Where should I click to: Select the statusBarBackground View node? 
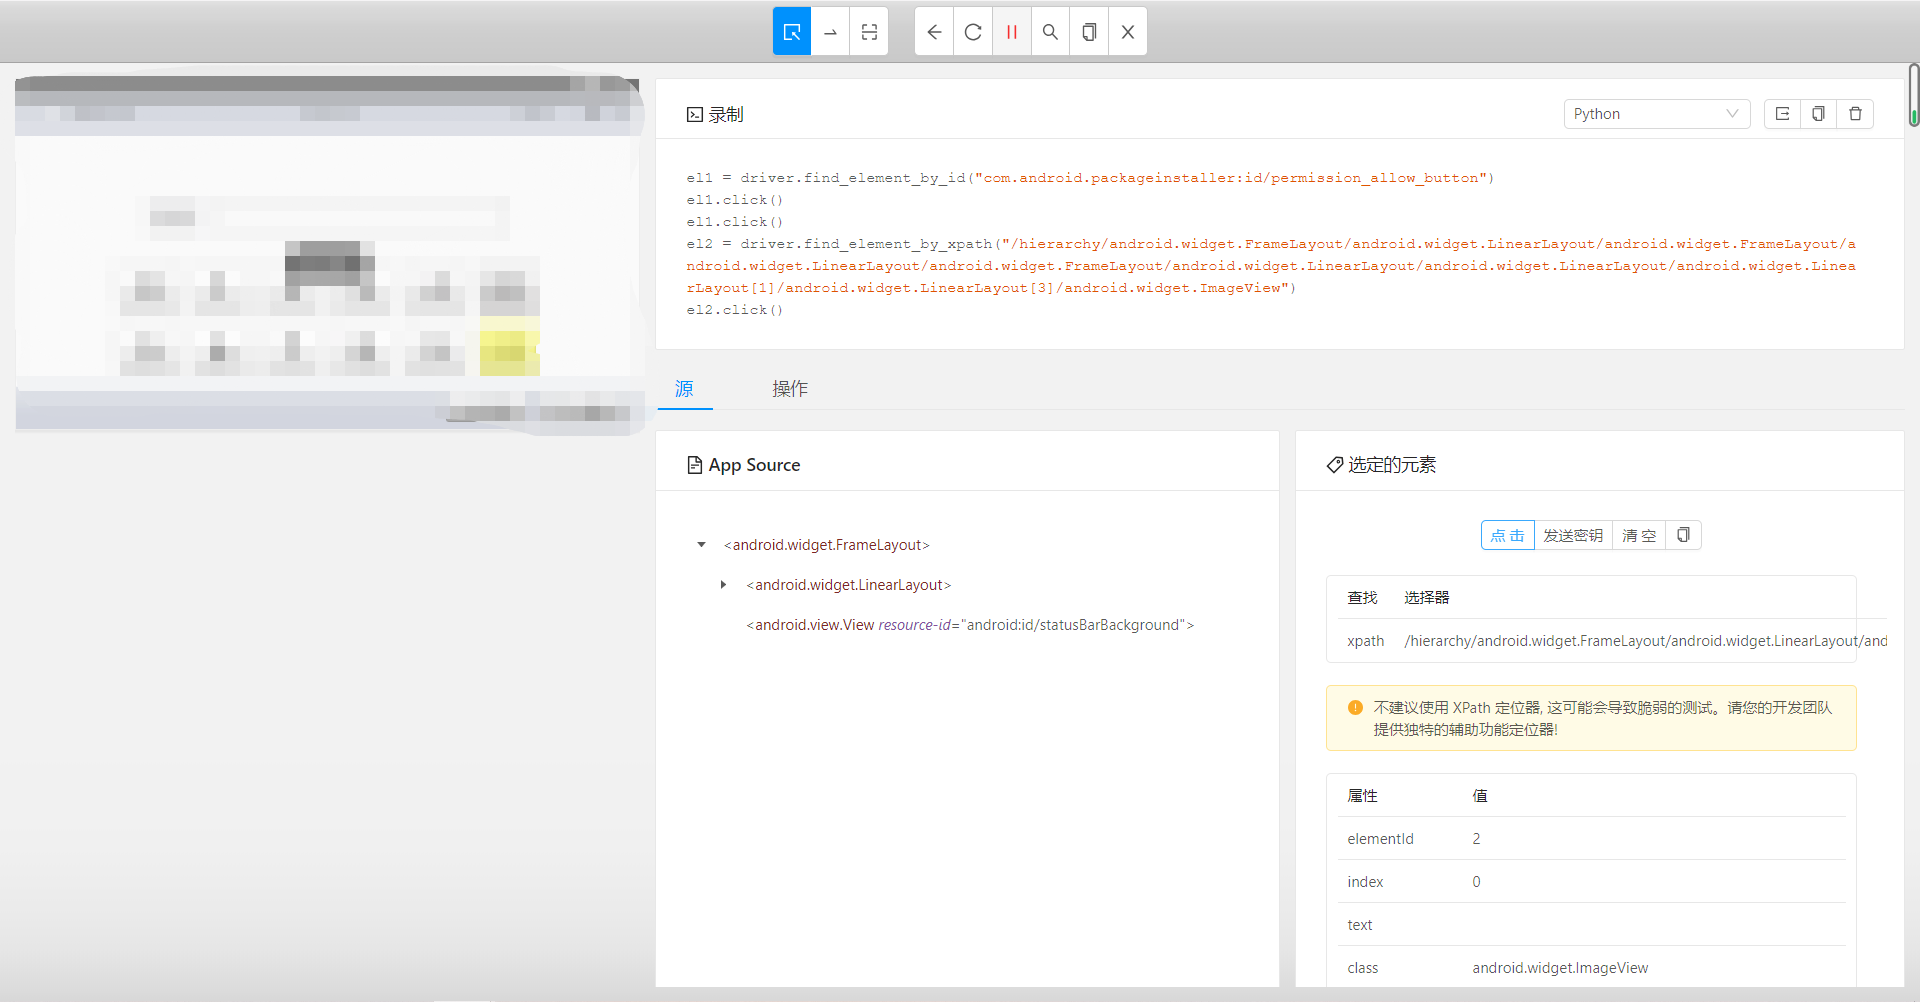pos(970,625)
